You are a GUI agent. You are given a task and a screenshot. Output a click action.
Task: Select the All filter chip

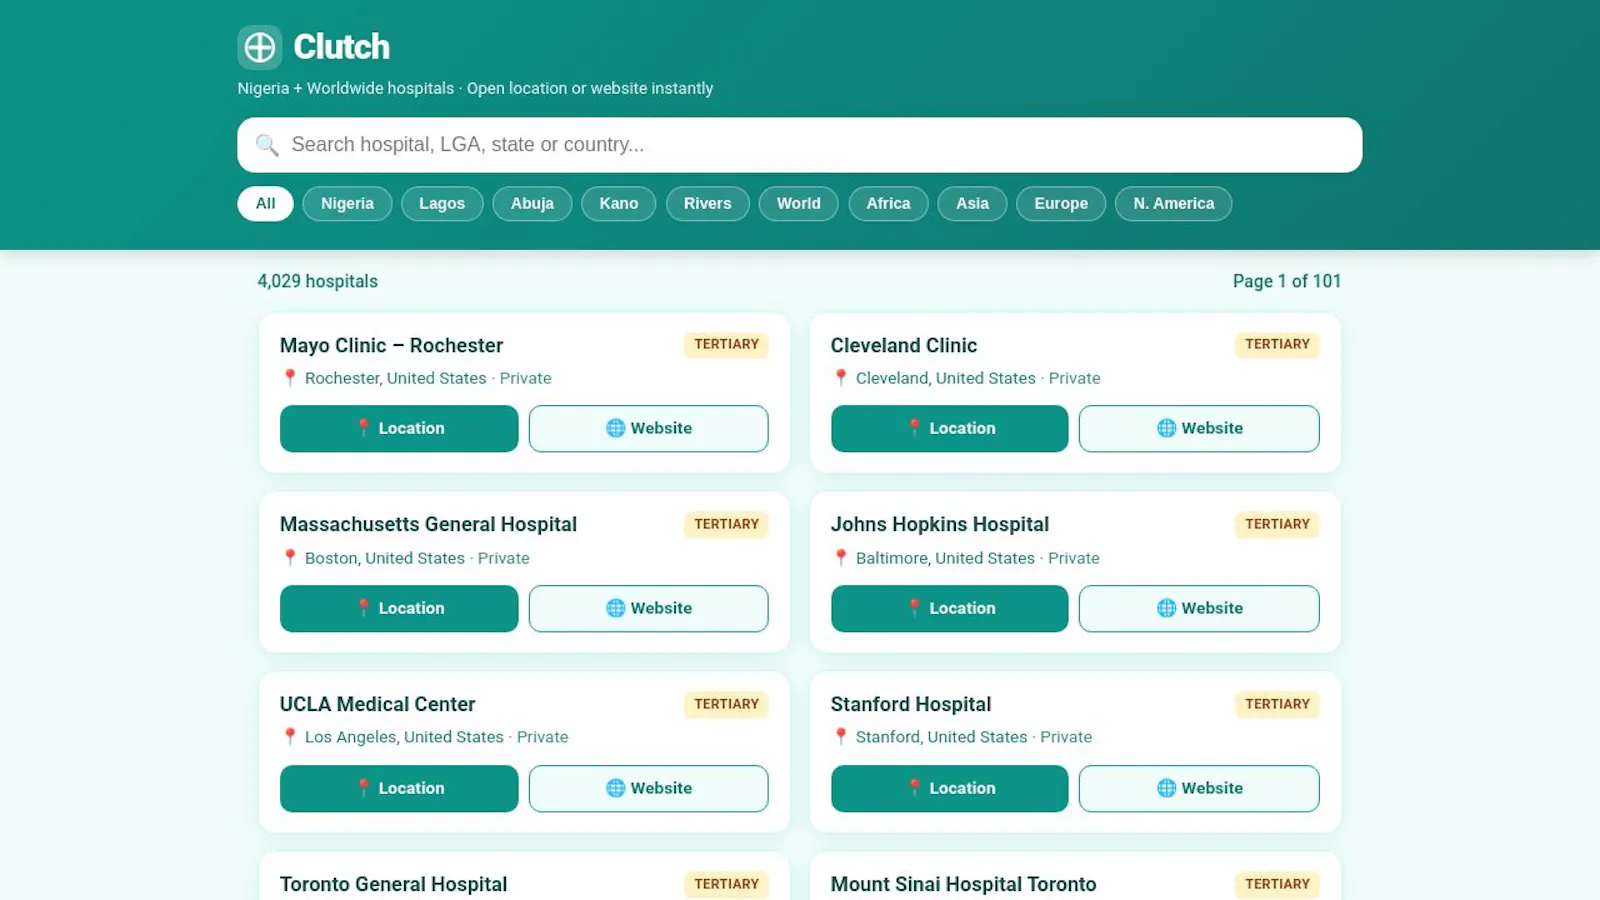click(x=265, y=203)
